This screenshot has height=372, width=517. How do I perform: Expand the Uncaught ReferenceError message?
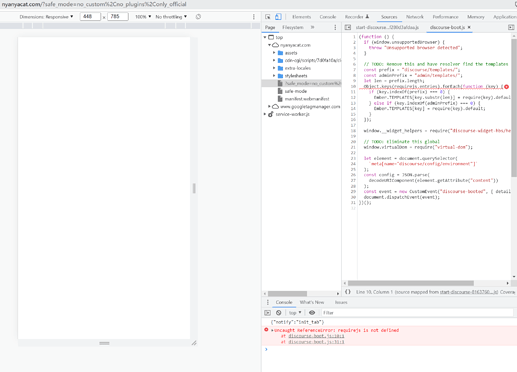272,330
